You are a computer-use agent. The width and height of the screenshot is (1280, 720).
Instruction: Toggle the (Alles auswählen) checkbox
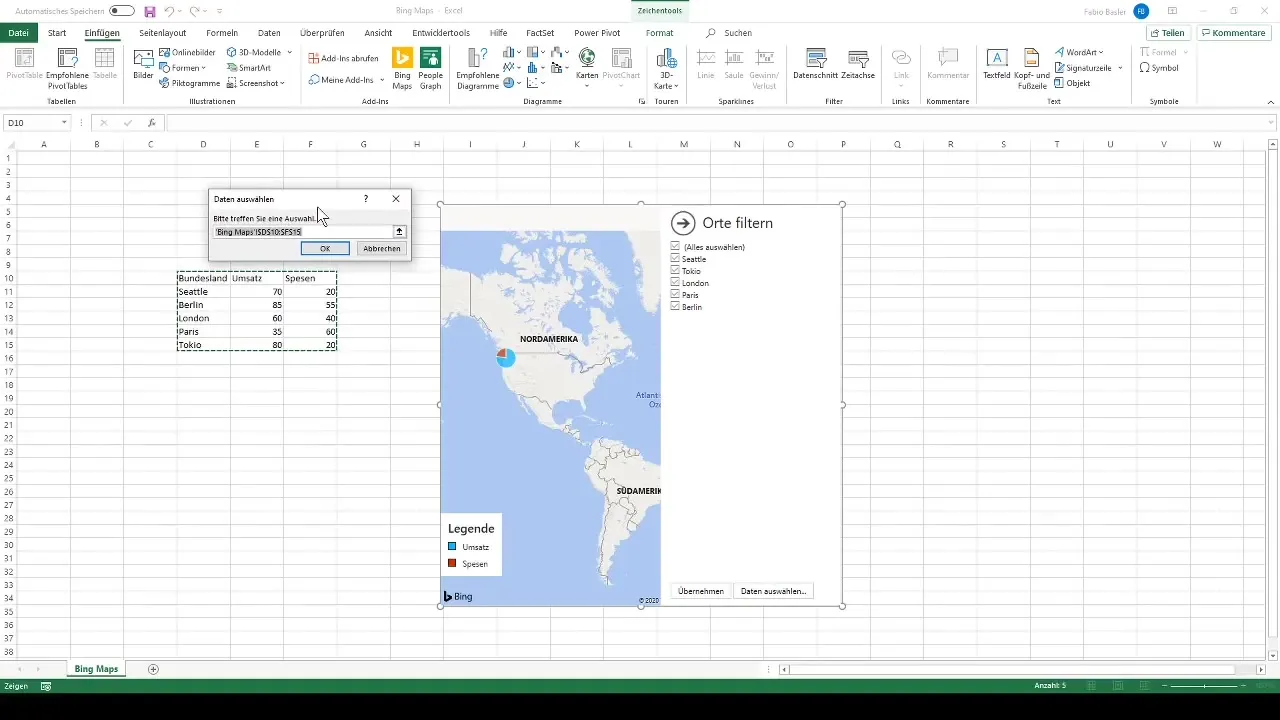pos(676,246)
